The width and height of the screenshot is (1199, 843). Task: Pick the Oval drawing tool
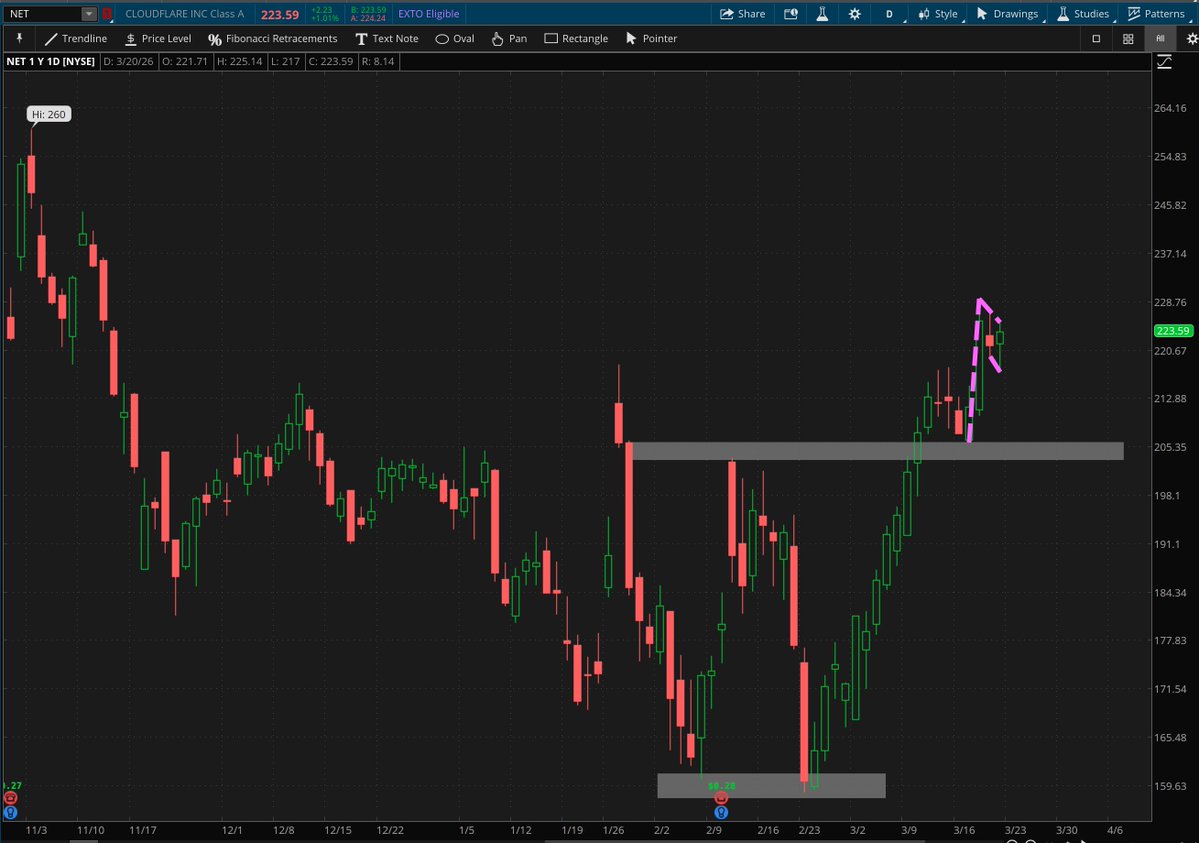455,38
